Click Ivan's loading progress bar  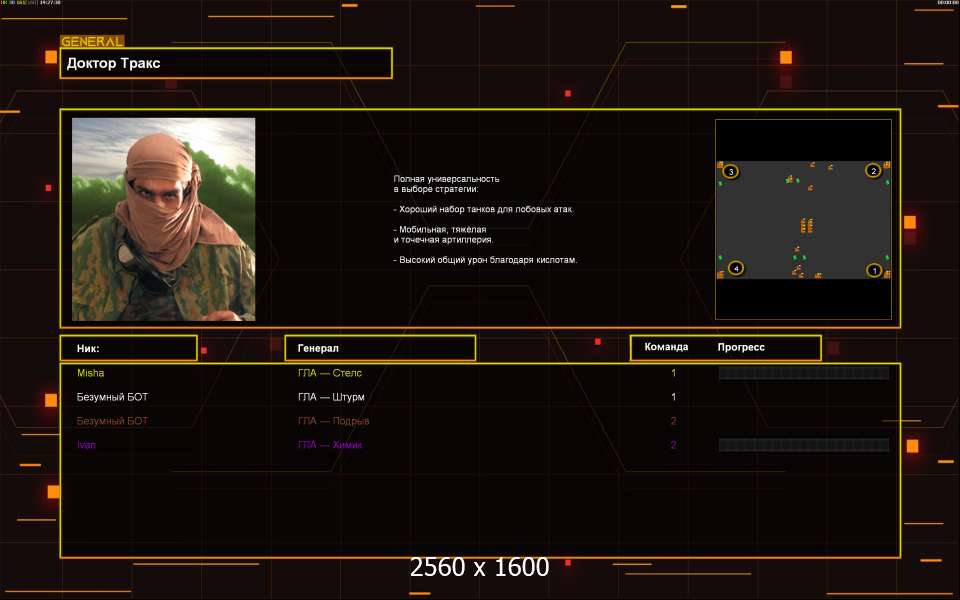(x=803, y=445)
